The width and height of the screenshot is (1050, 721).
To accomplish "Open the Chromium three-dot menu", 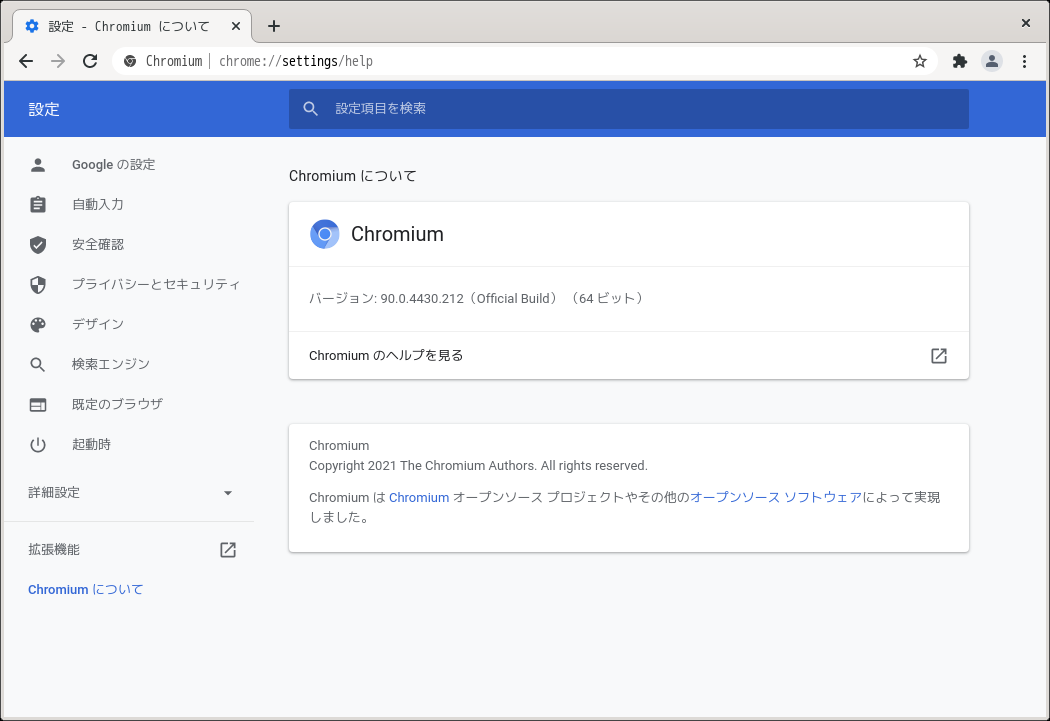I will point(1024,61).
